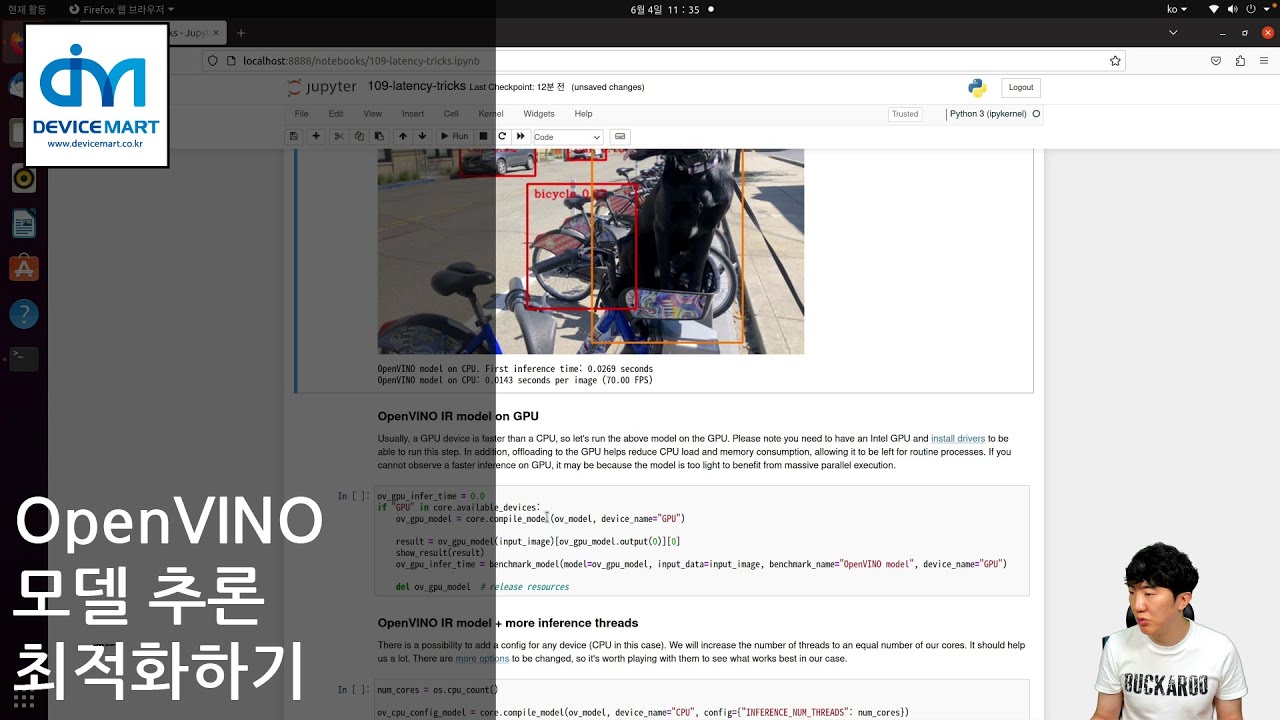Insert cell below with plus icon
The height and width of the screenshot is (720, 1280).
click(x=316, y=136)
